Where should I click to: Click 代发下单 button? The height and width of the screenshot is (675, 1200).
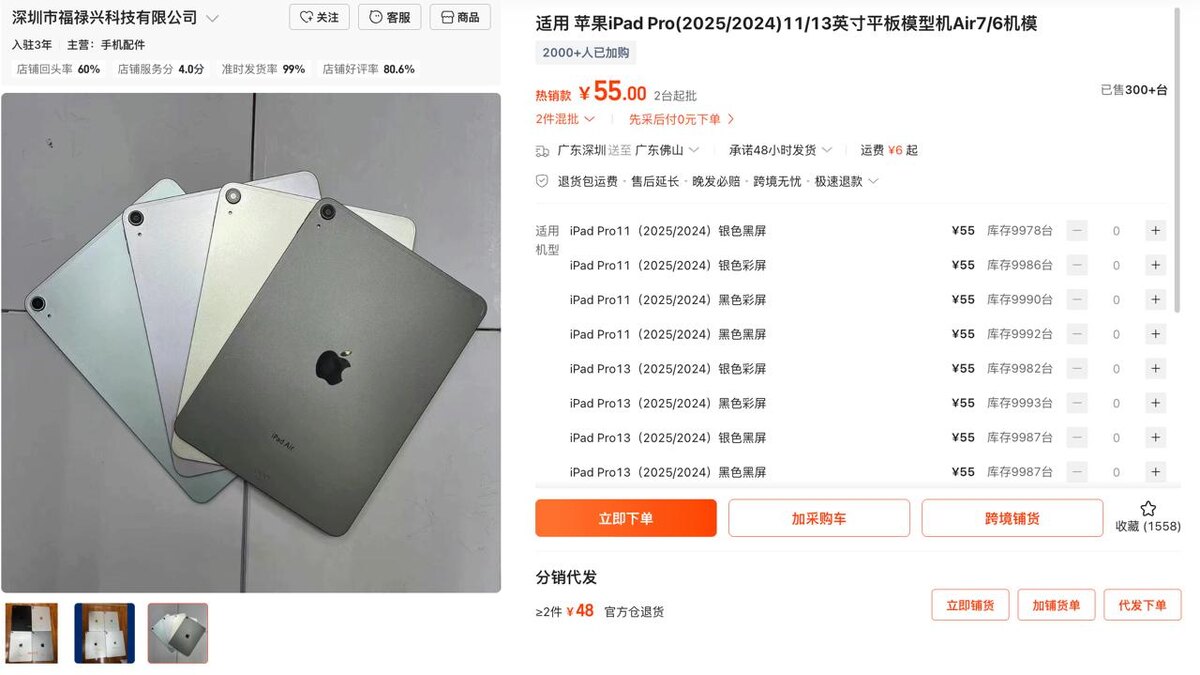click(x=1143, y=605)
